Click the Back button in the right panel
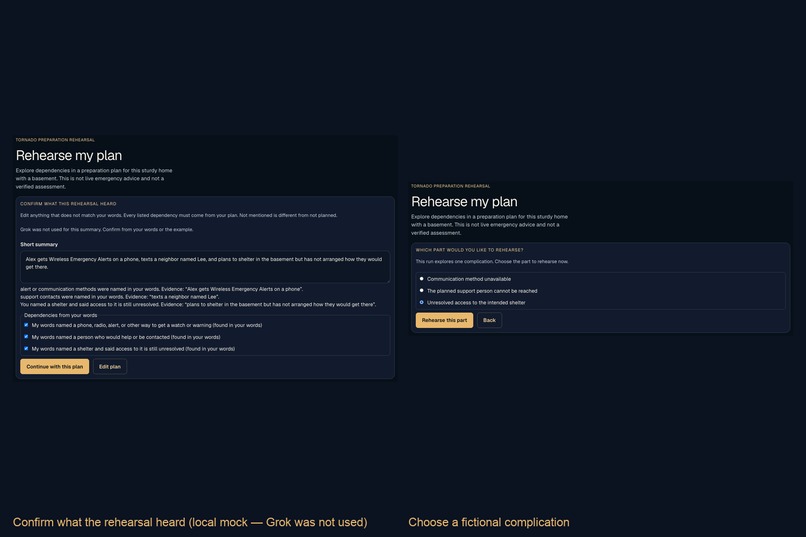The image size is (806, 537). click(489, 320)
